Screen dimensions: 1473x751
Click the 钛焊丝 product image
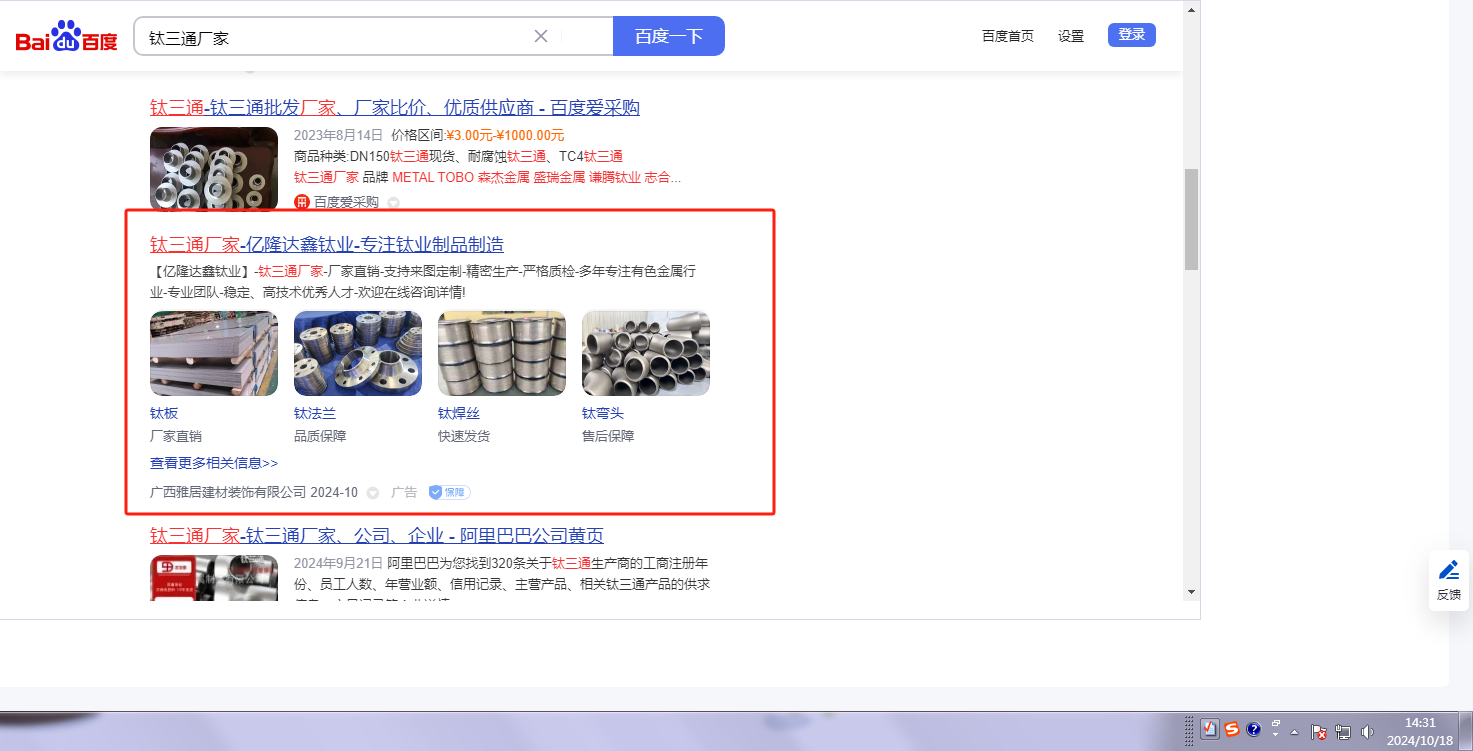coord(502,354)
